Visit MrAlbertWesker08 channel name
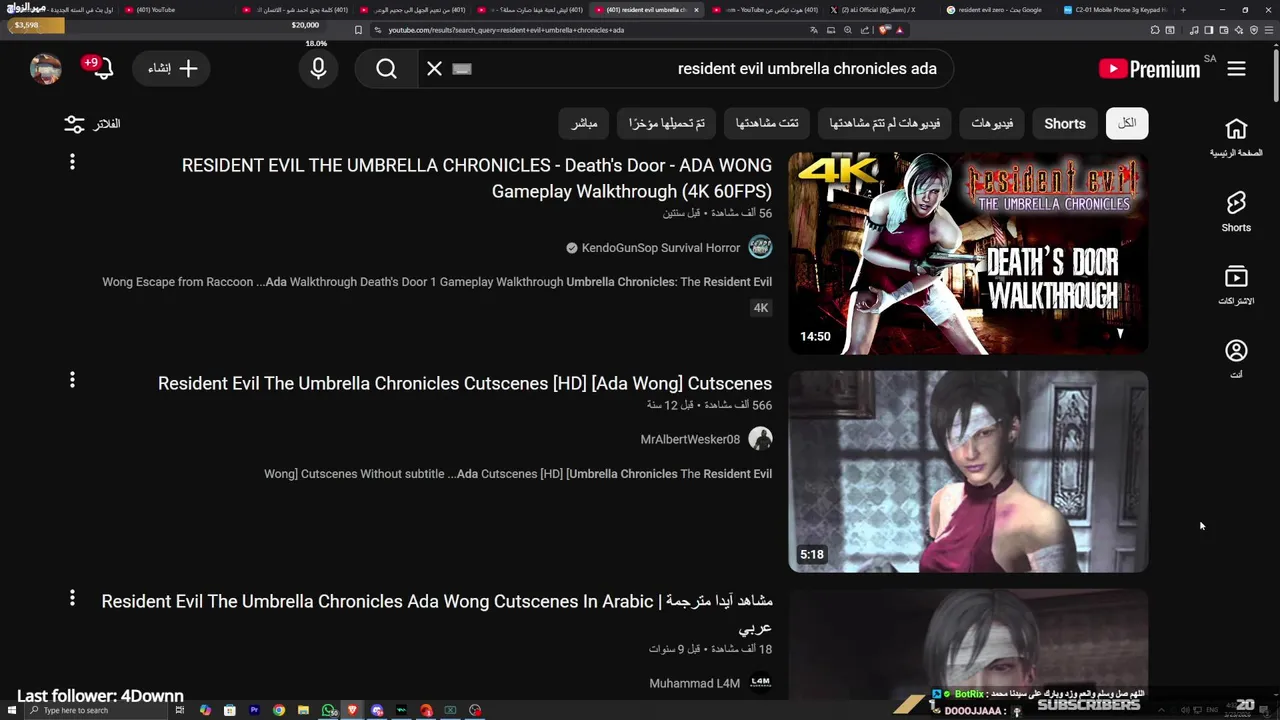The height and width of the screenshot is (720, 1280). pos(690,439)
